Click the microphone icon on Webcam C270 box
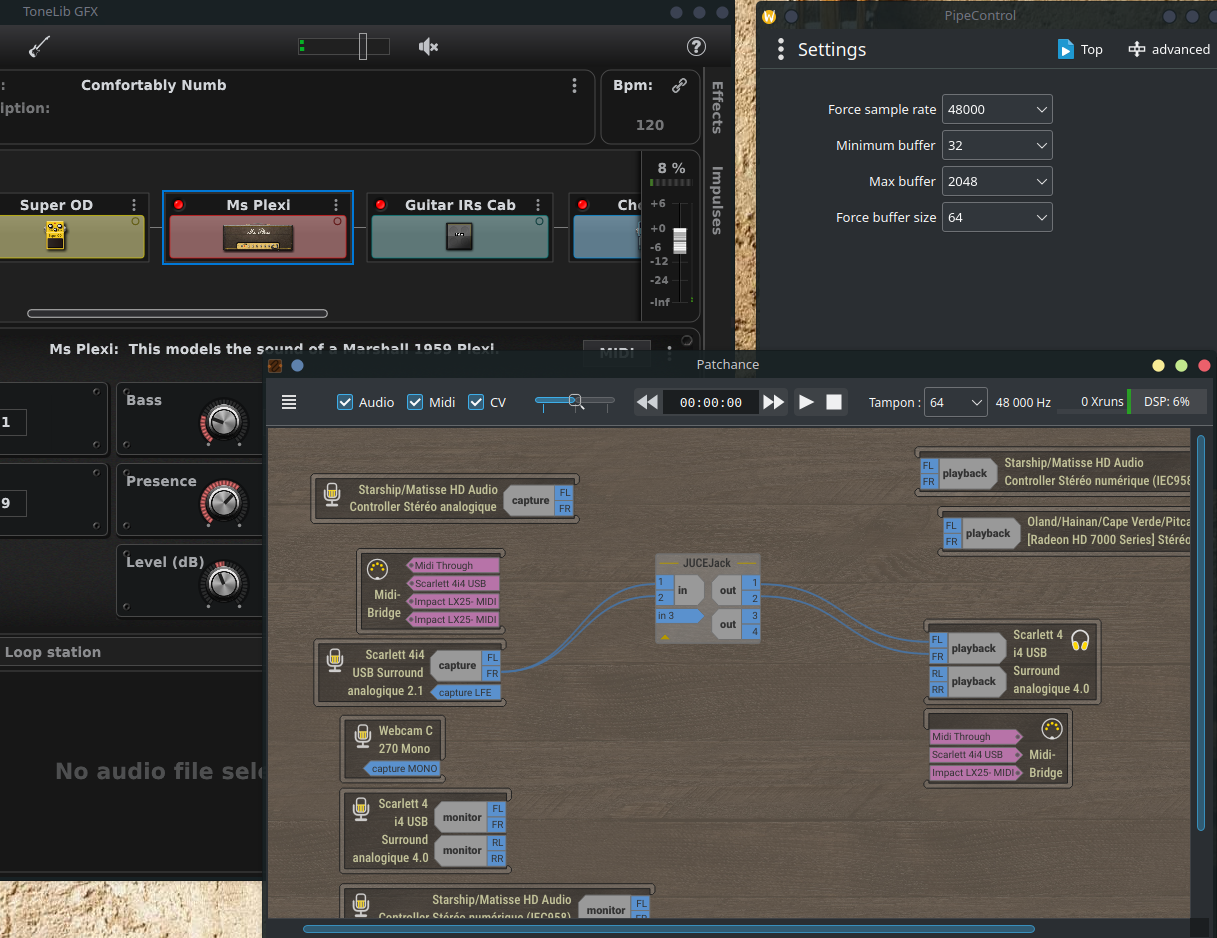 pos(363,736)
